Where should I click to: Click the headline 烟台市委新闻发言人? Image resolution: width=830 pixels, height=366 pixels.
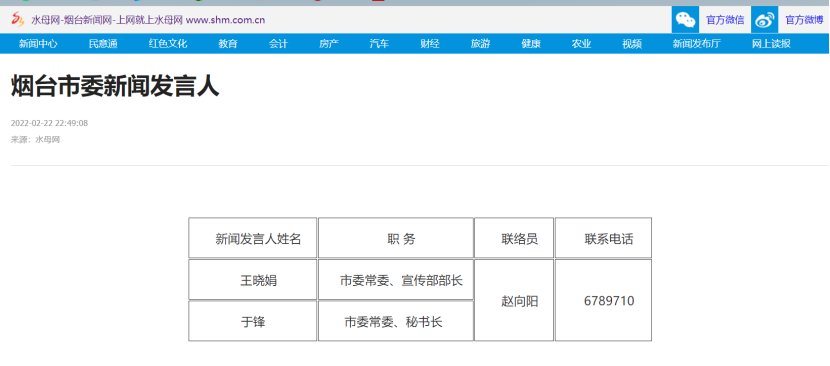click(x=115, y=86)
